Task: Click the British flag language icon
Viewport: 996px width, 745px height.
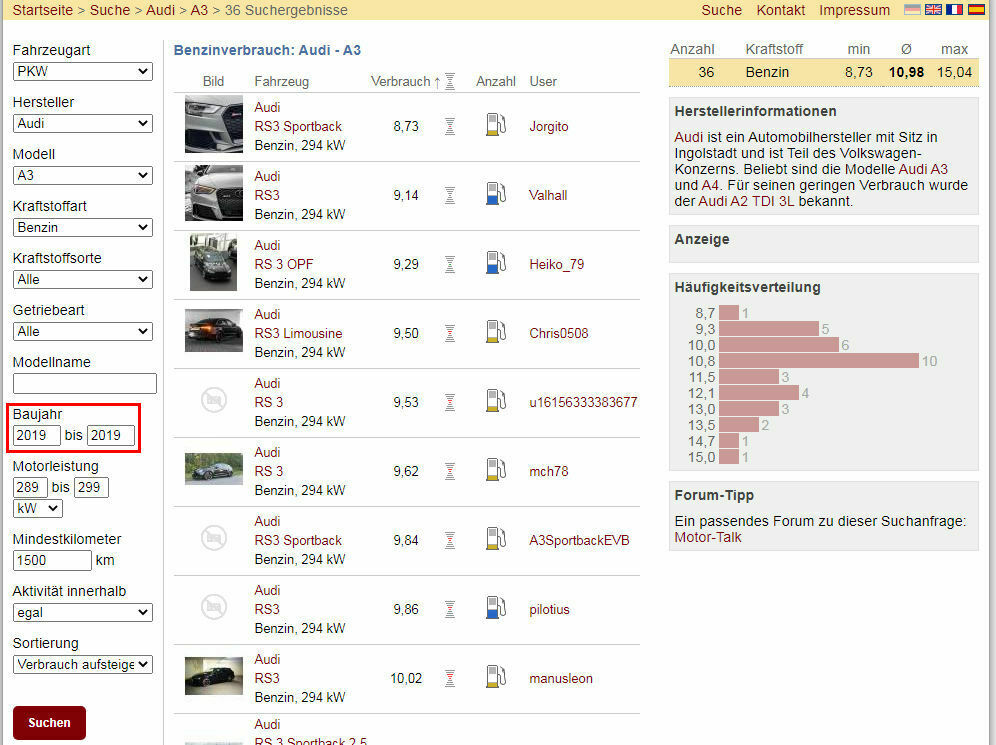Action: pos(933,10)
